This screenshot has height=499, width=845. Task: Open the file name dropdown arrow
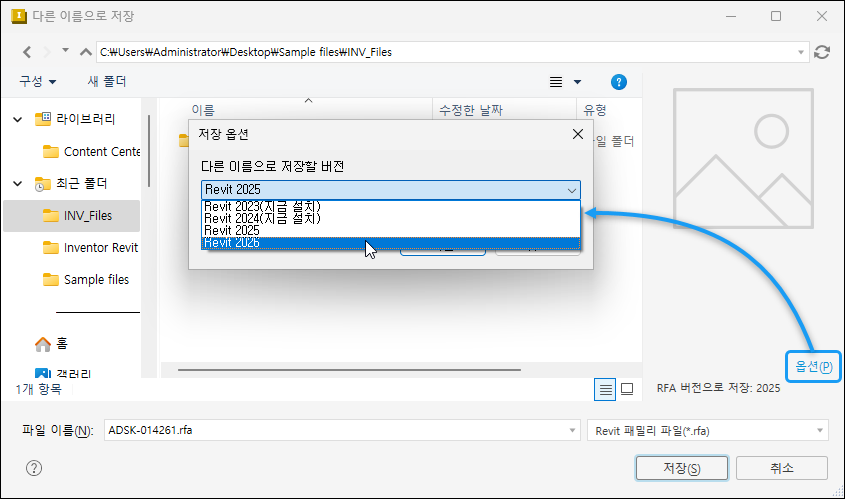(572, 430)
